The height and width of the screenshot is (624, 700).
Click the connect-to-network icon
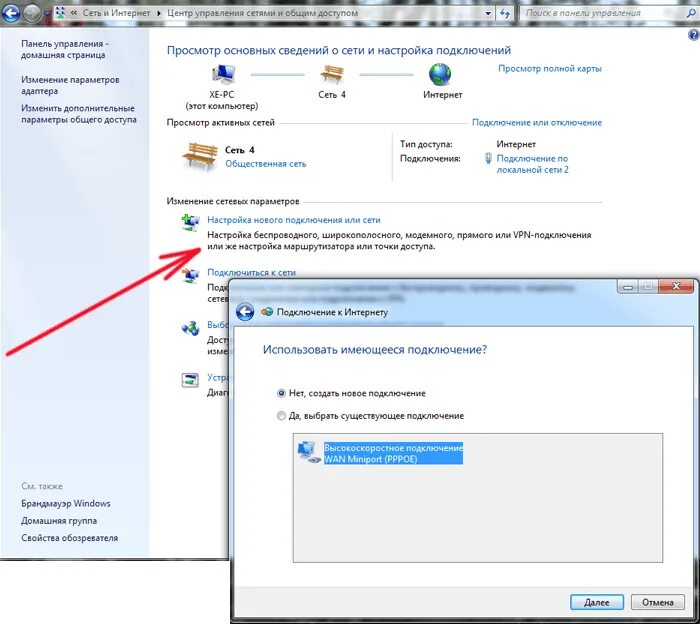(191, 275)
